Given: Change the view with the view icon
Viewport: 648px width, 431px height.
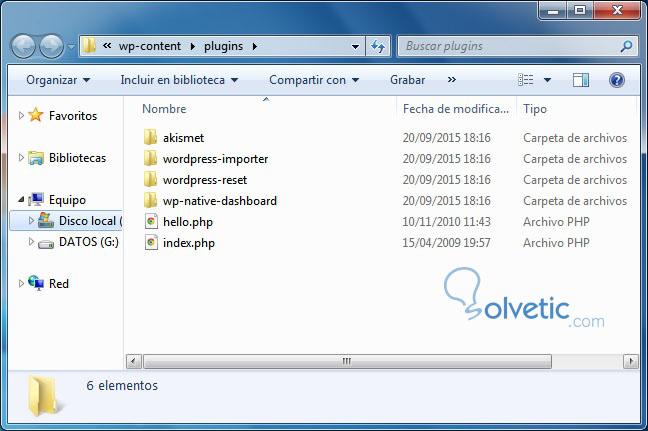Looking at the screenshot, I should [526, 79].
